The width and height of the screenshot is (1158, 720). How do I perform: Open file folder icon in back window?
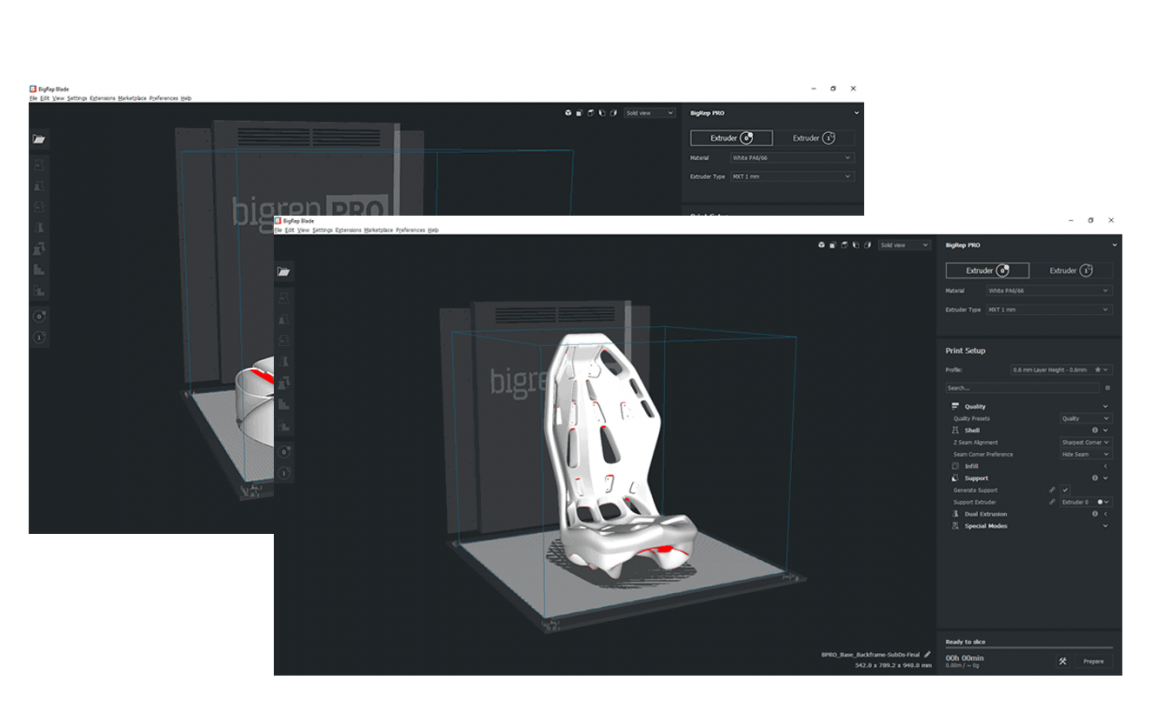(x=39, y=139)
